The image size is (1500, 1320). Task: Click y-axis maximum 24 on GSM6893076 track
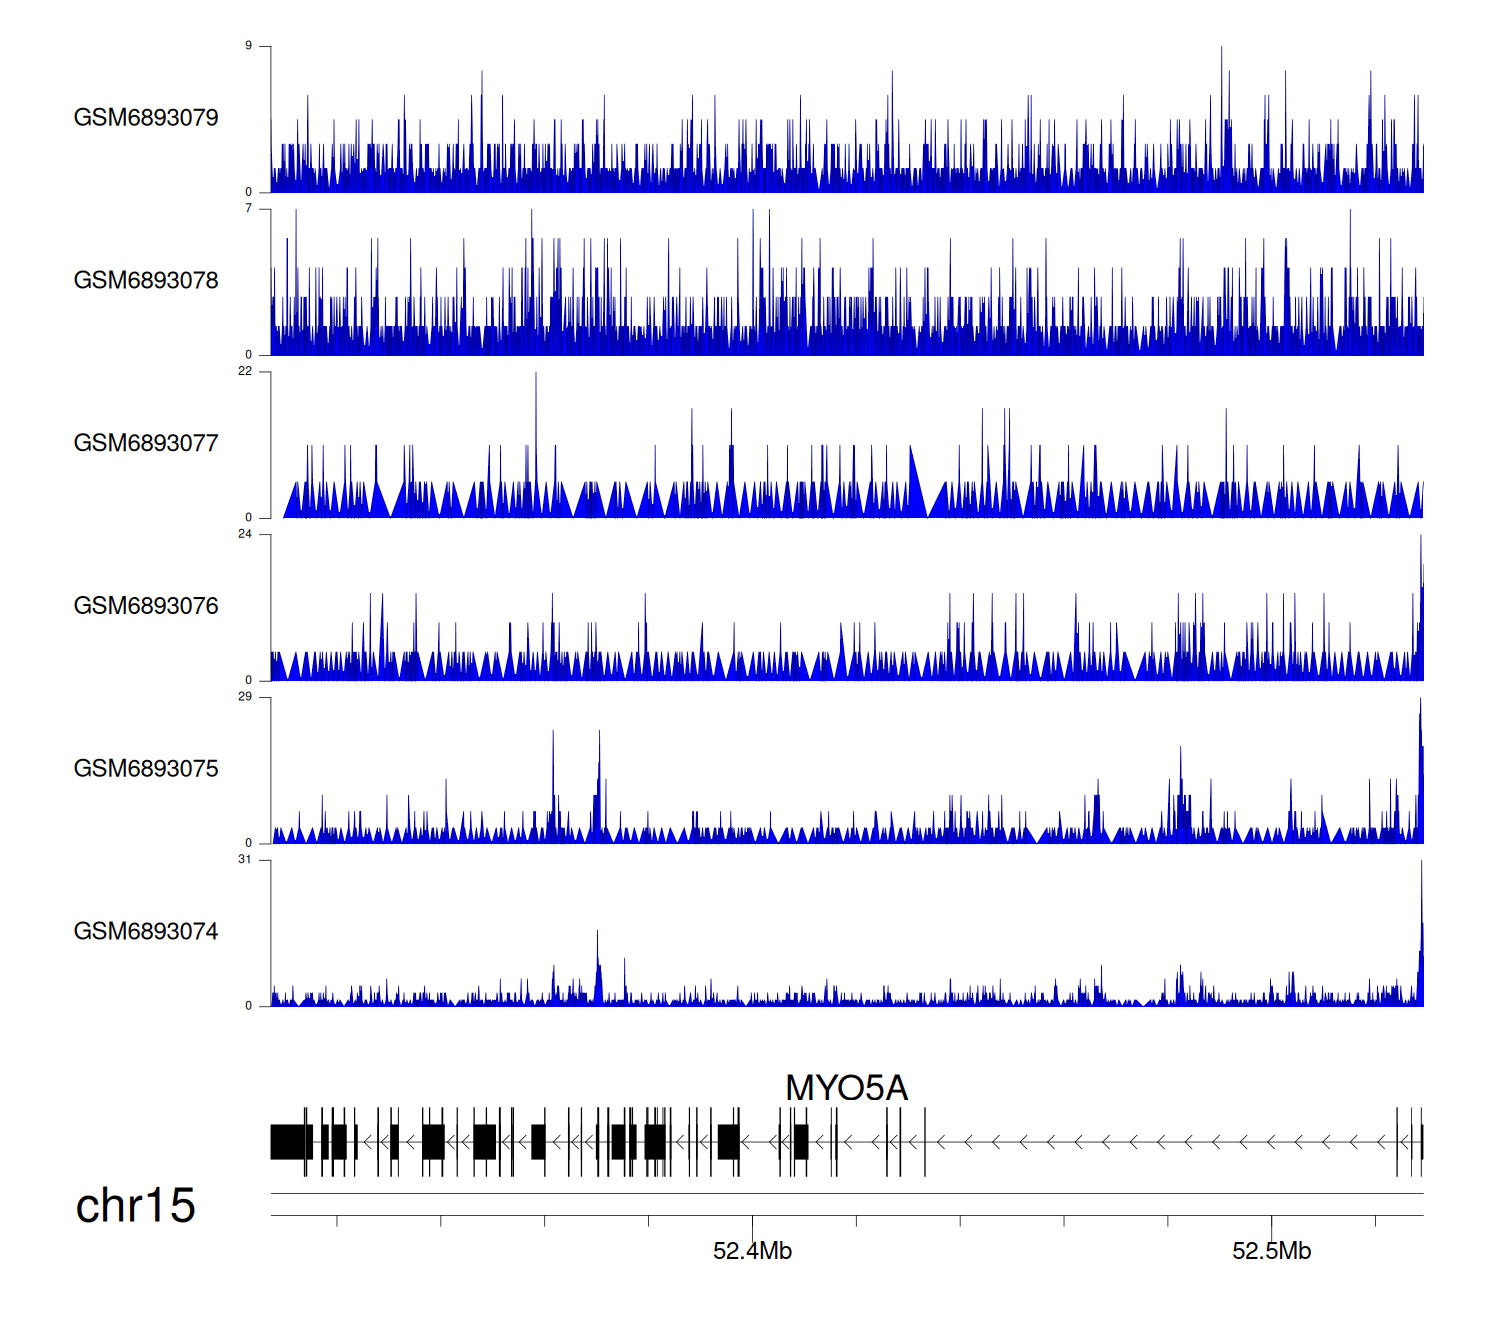point(246,534)
